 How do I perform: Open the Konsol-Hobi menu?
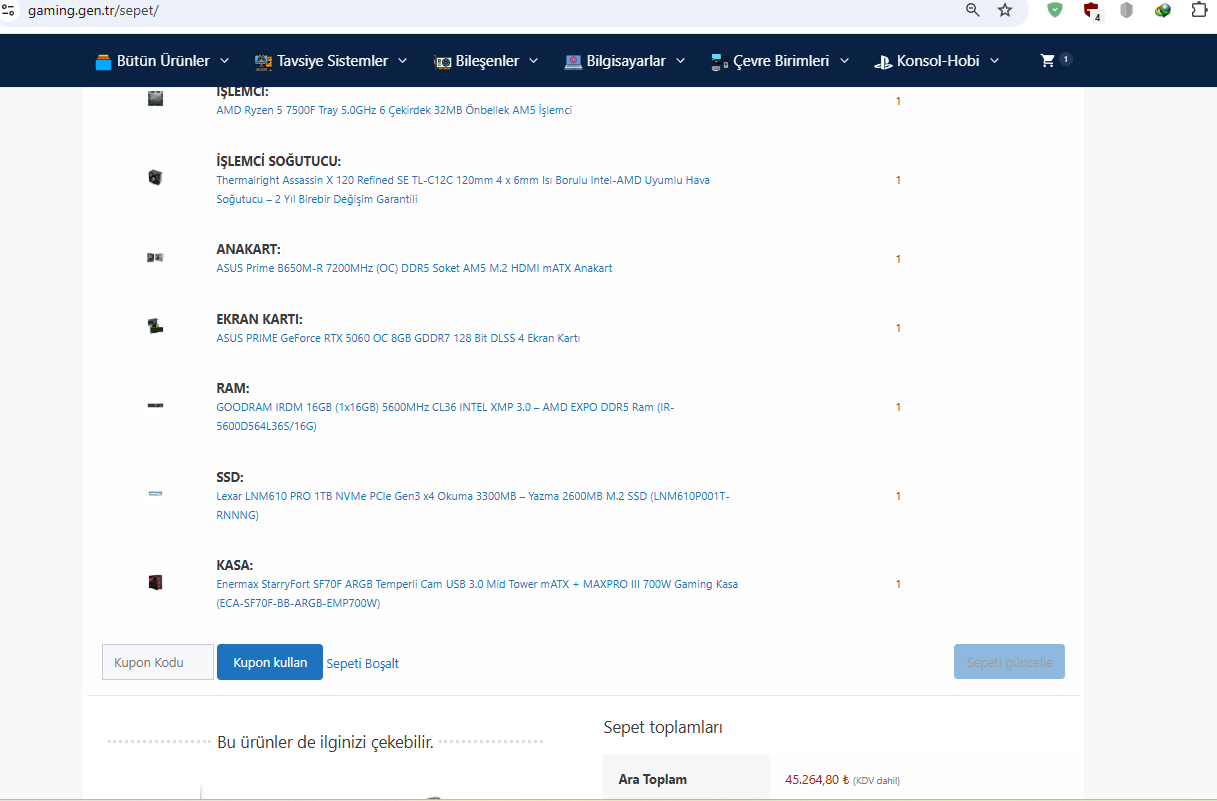936,61
